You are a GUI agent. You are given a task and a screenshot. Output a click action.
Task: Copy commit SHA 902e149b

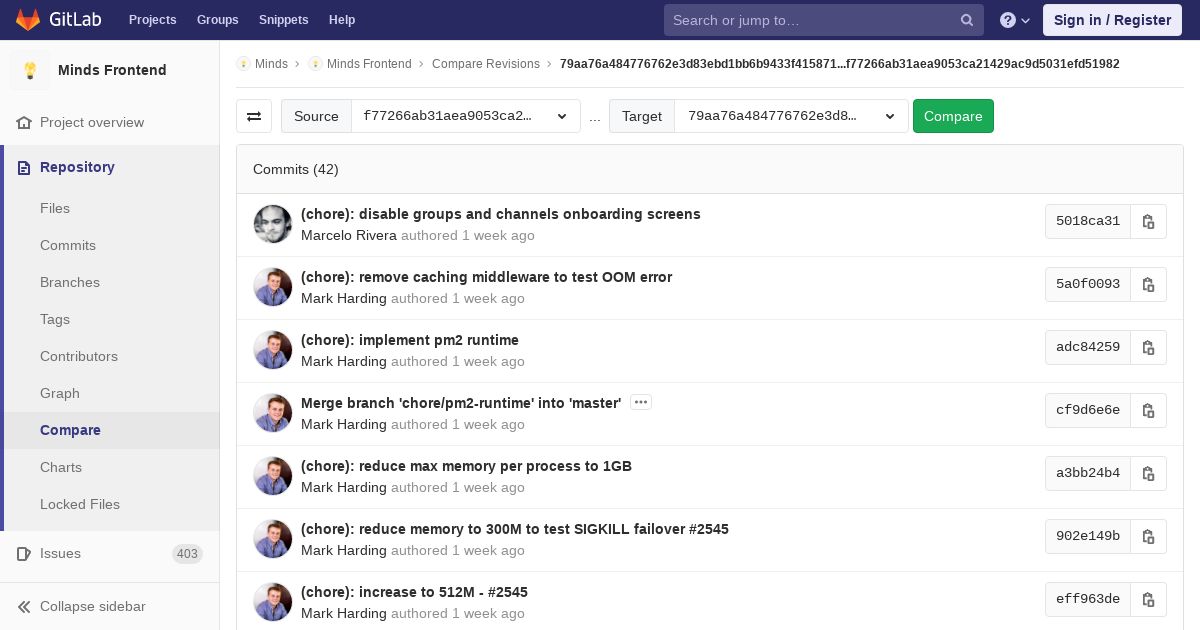1148,536
